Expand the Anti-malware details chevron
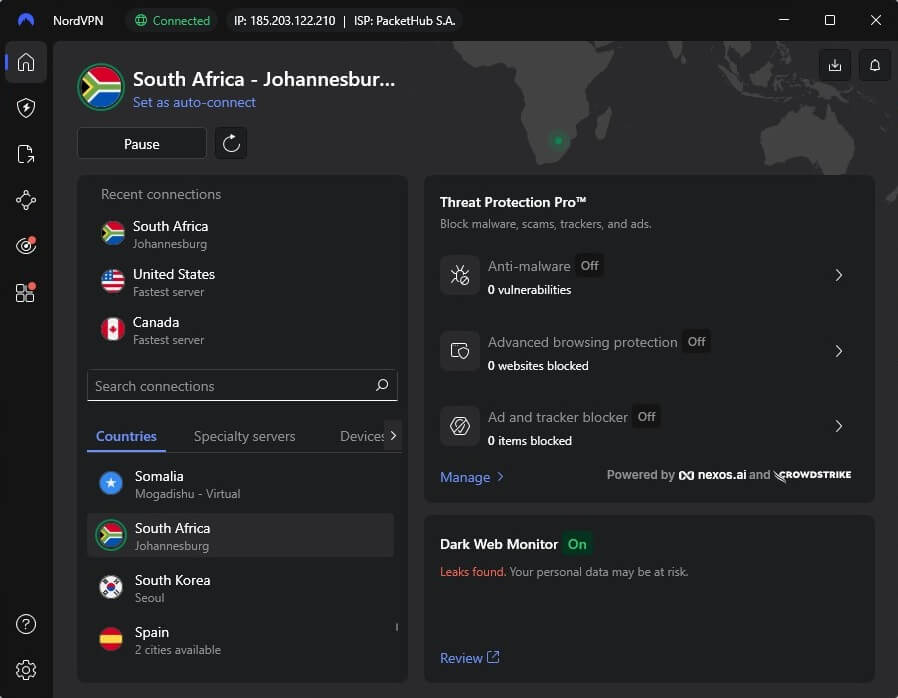898x698 pixels. tap(838, 275)
